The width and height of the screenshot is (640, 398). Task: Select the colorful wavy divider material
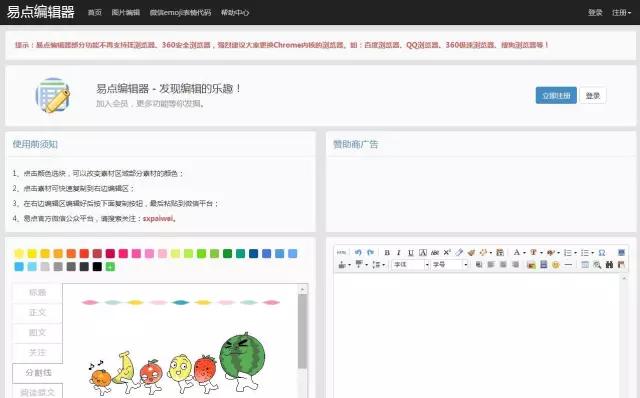[180, 302]
